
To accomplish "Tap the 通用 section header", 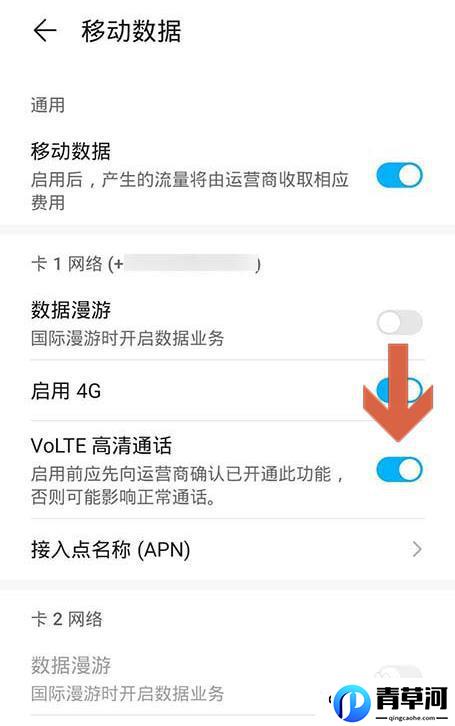I will (x=48, y=105).
